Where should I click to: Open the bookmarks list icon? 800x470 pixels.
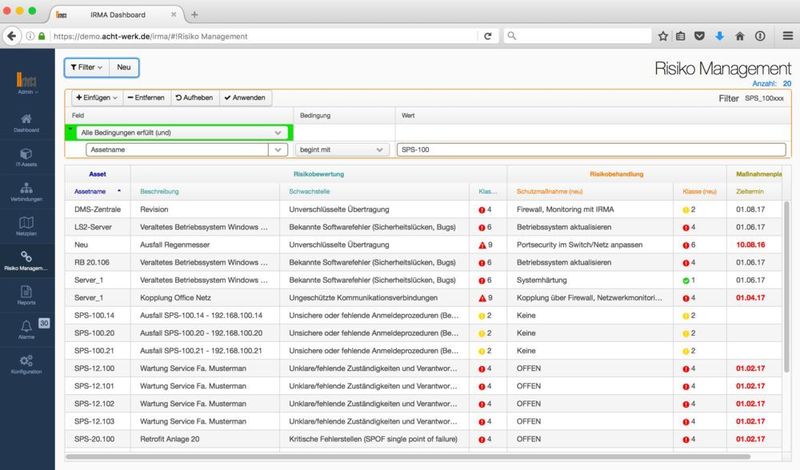click(x=681, y=36)
